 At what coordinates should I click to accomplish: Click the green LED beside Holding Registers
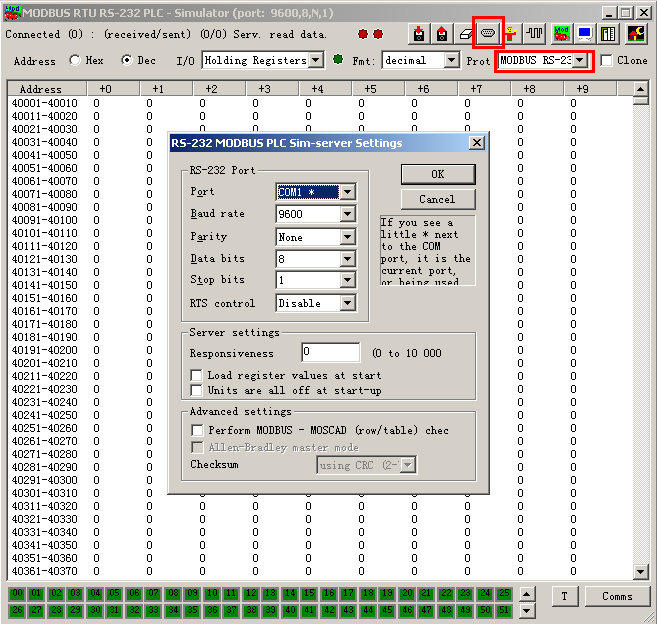(x=338, y=59)
